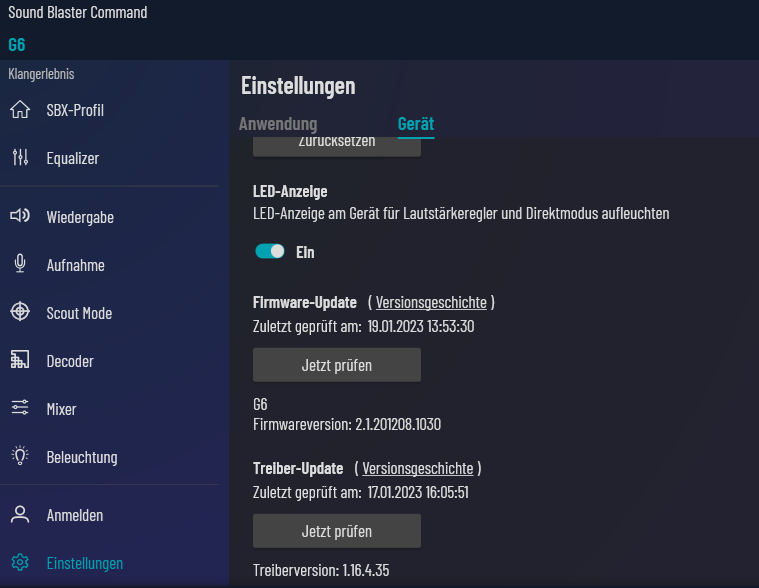Click the firmware date 19.01.2023 13:53:30
Image resolution: width=759 pixels, height=588 pixels.
[x=421, y=326]
